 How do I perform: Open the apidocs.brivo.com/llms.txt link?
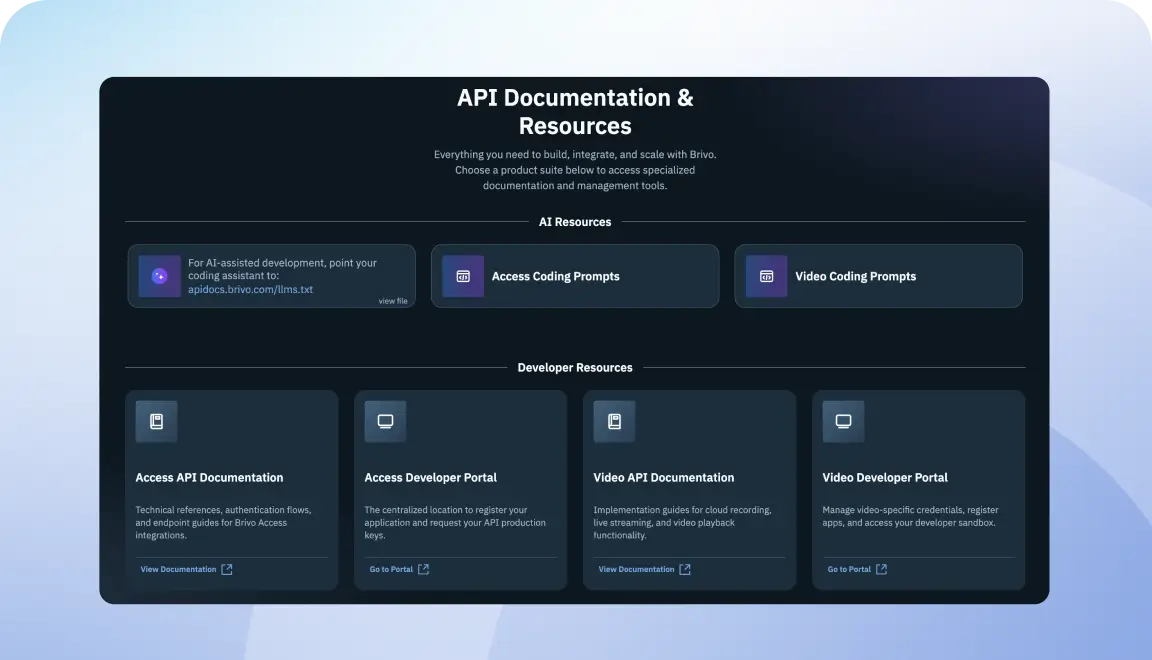click(x=251, y=290)
